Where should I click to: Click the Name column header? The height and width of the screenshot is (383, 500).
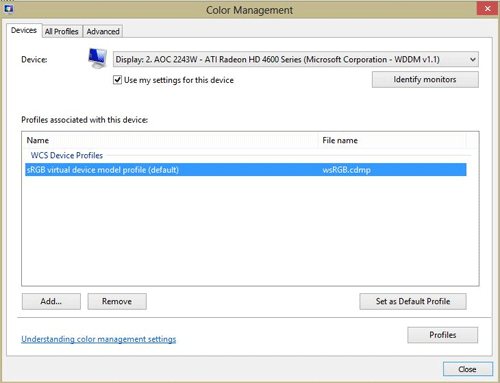pyautogui.click(x=171, y=140)
